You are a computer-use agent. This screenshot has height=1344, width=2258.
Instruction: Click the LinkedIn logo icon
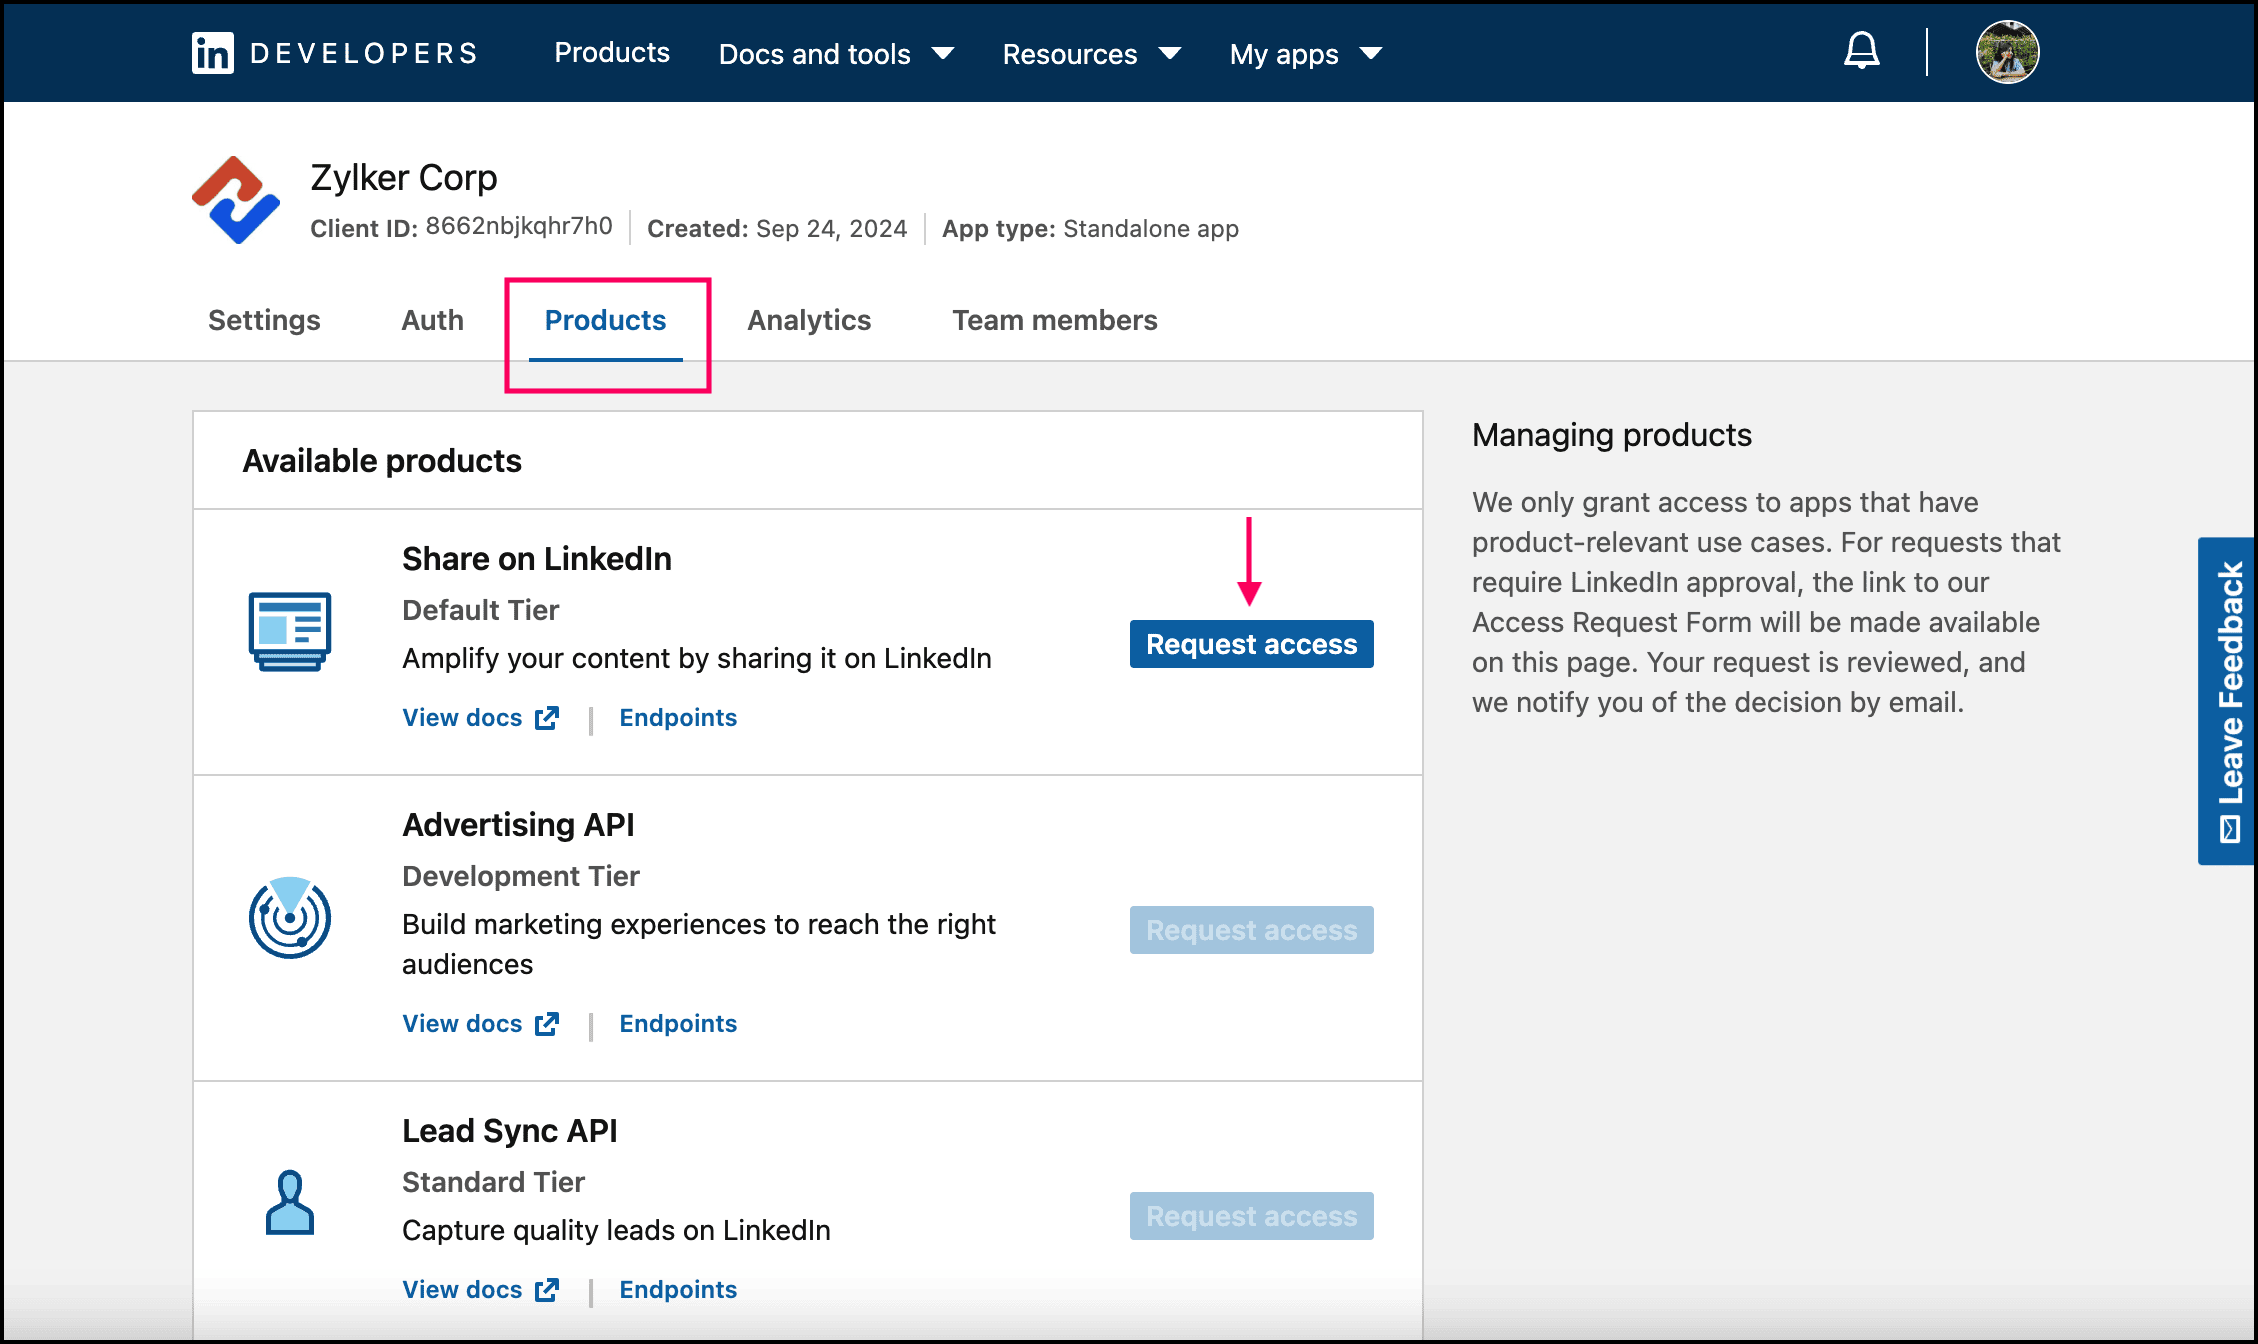pos(212,53)
